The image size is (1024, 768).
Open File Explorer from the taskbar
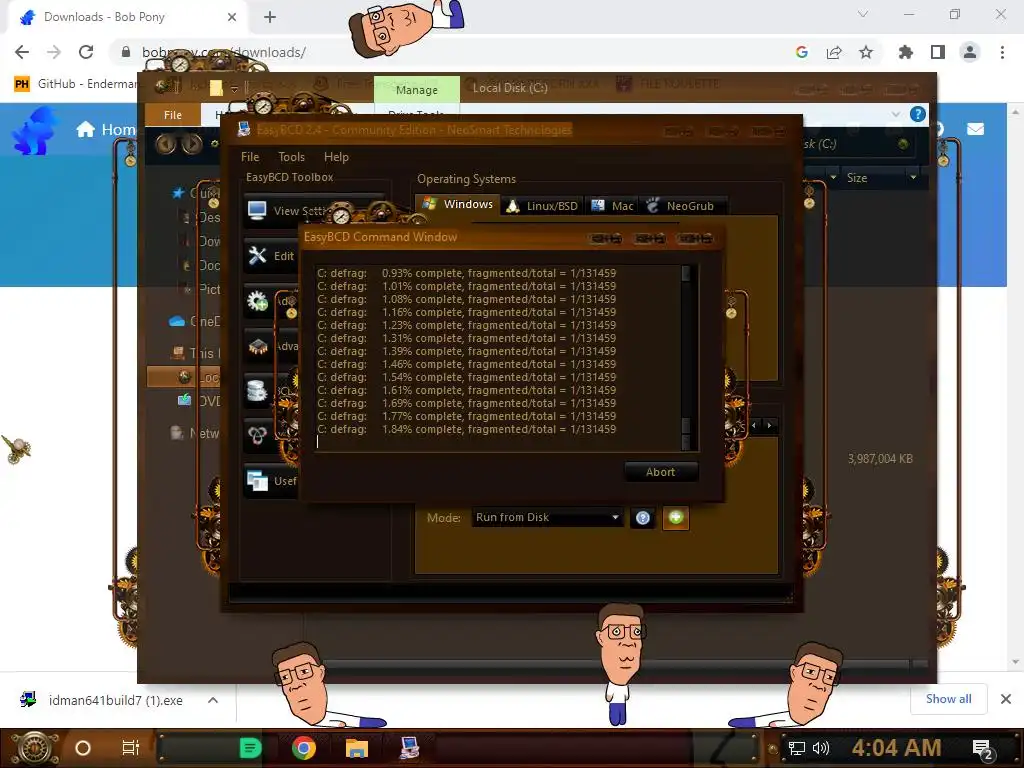357,748
